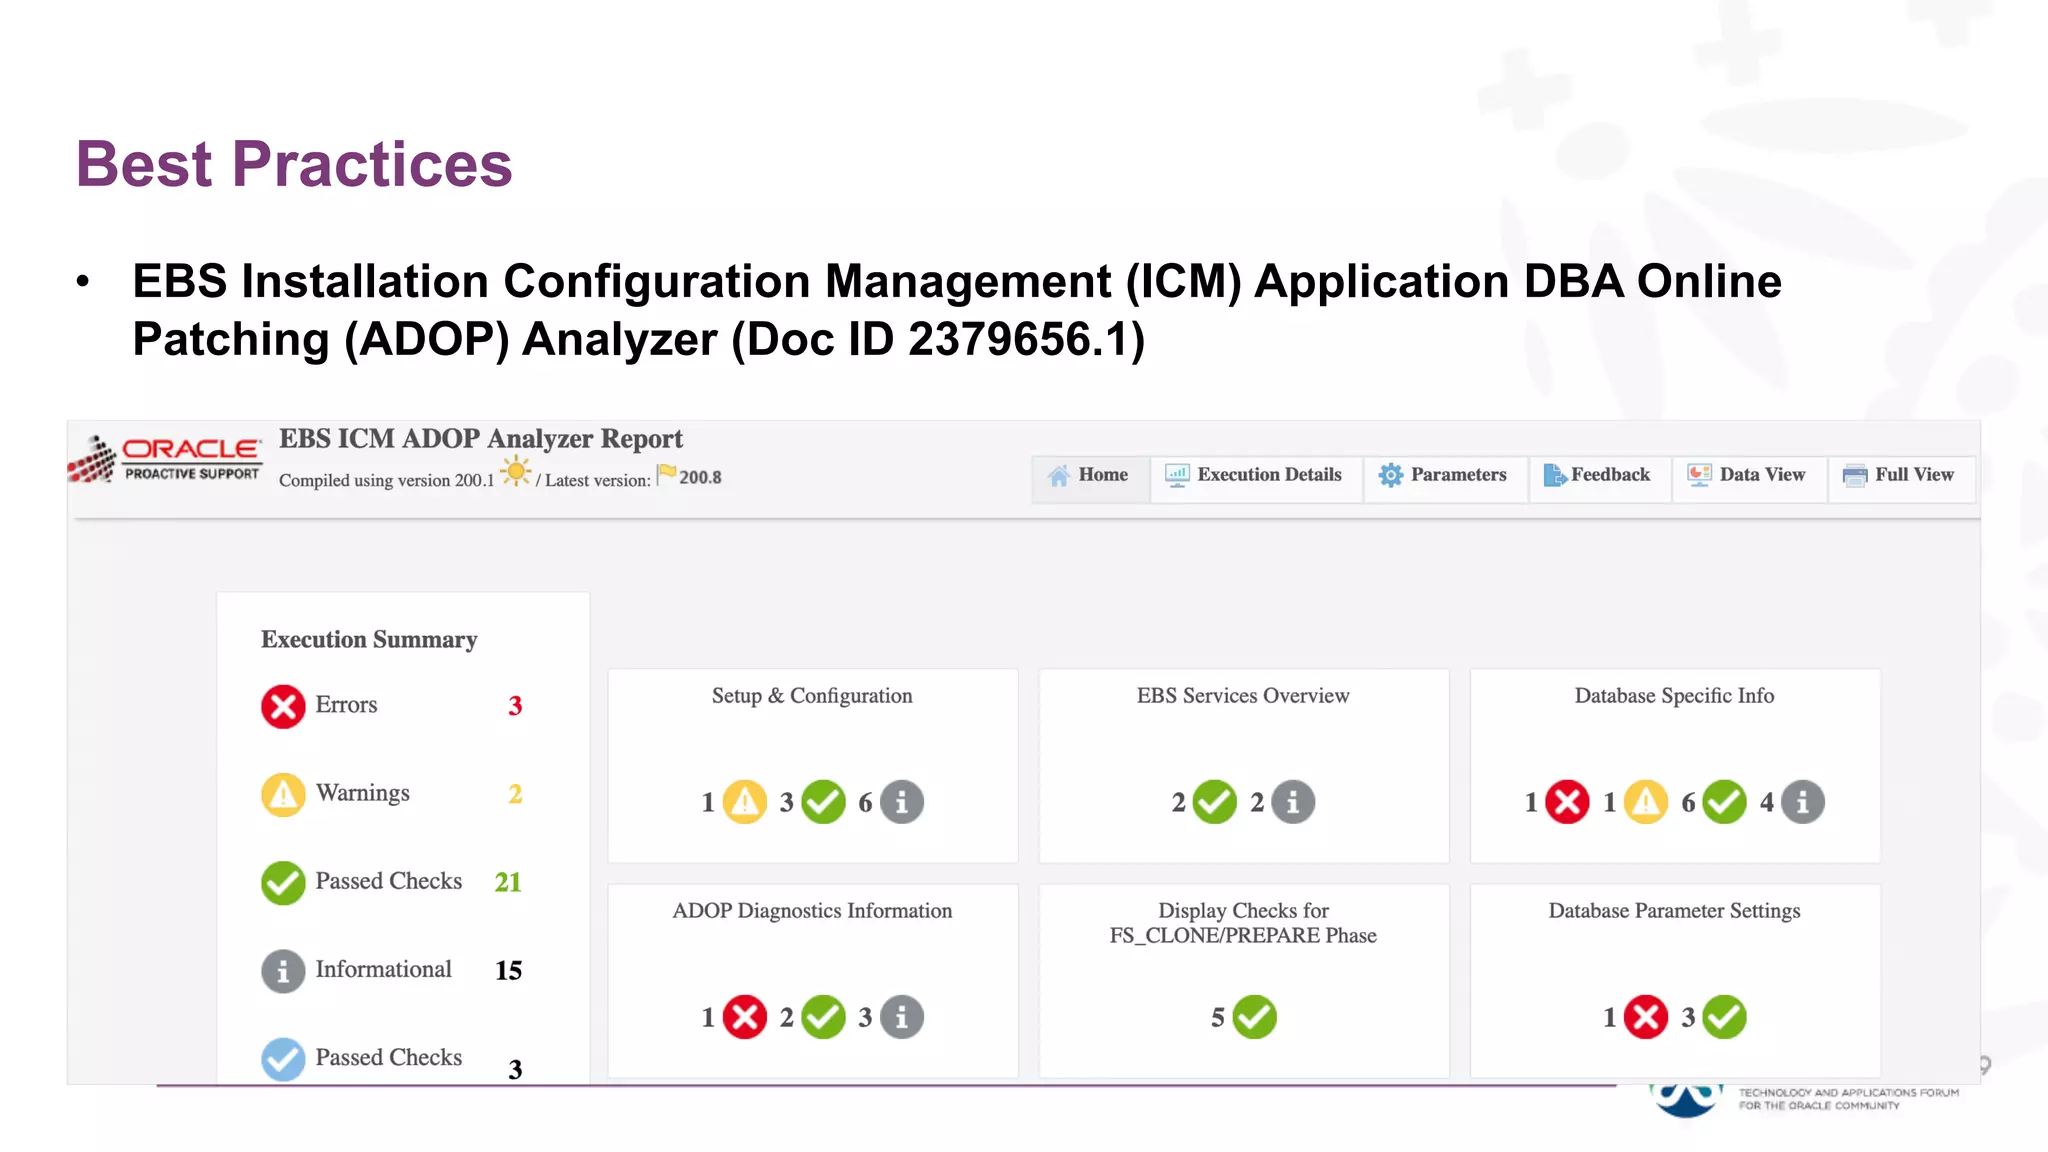Click the green Passed Checks icon in summary
Image resolution: width=2048 pixels, height=1152 pixels.
pyautogui.click(x=283, y=882)
